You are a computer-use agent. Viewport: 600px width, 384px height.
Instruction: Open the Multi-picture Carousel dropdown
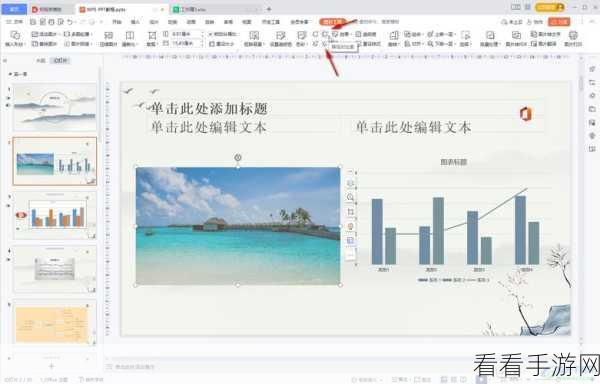79,34
